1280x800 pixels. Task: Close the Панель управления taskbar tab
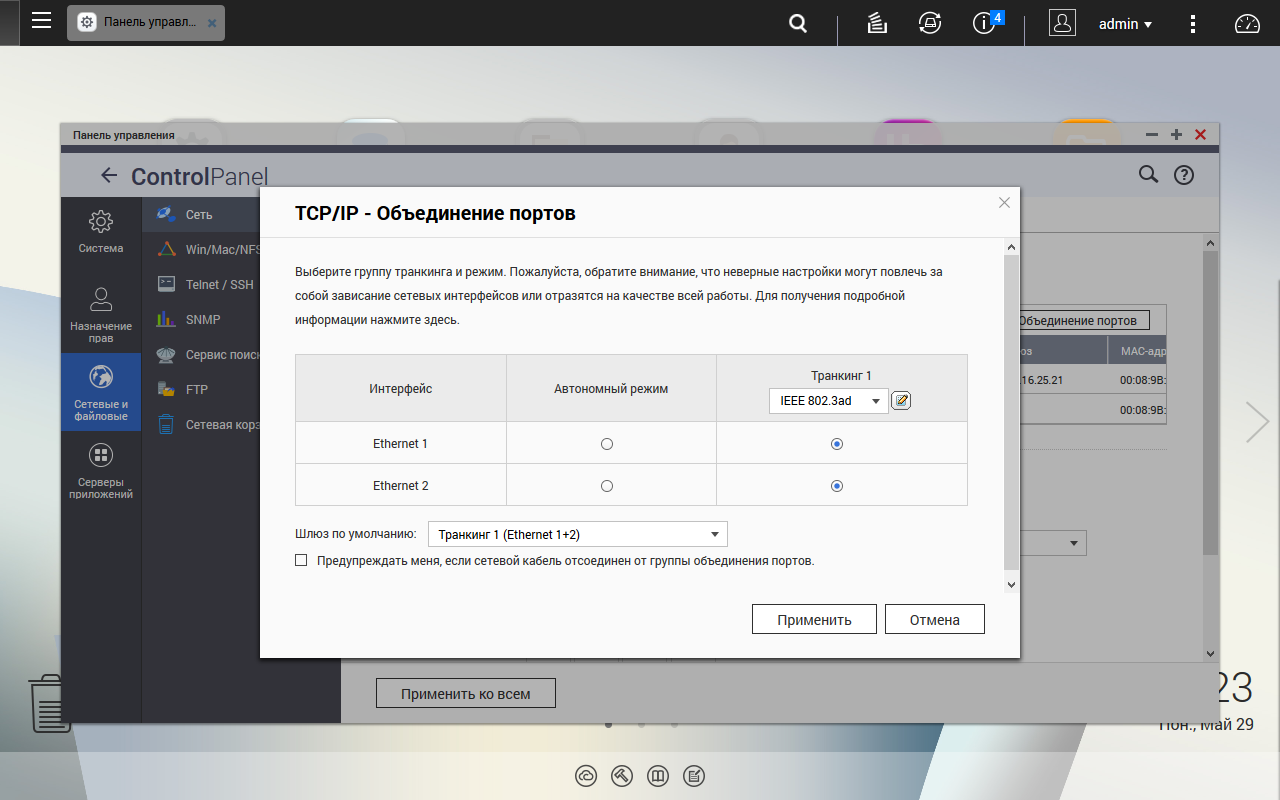[x=212, y=22]
